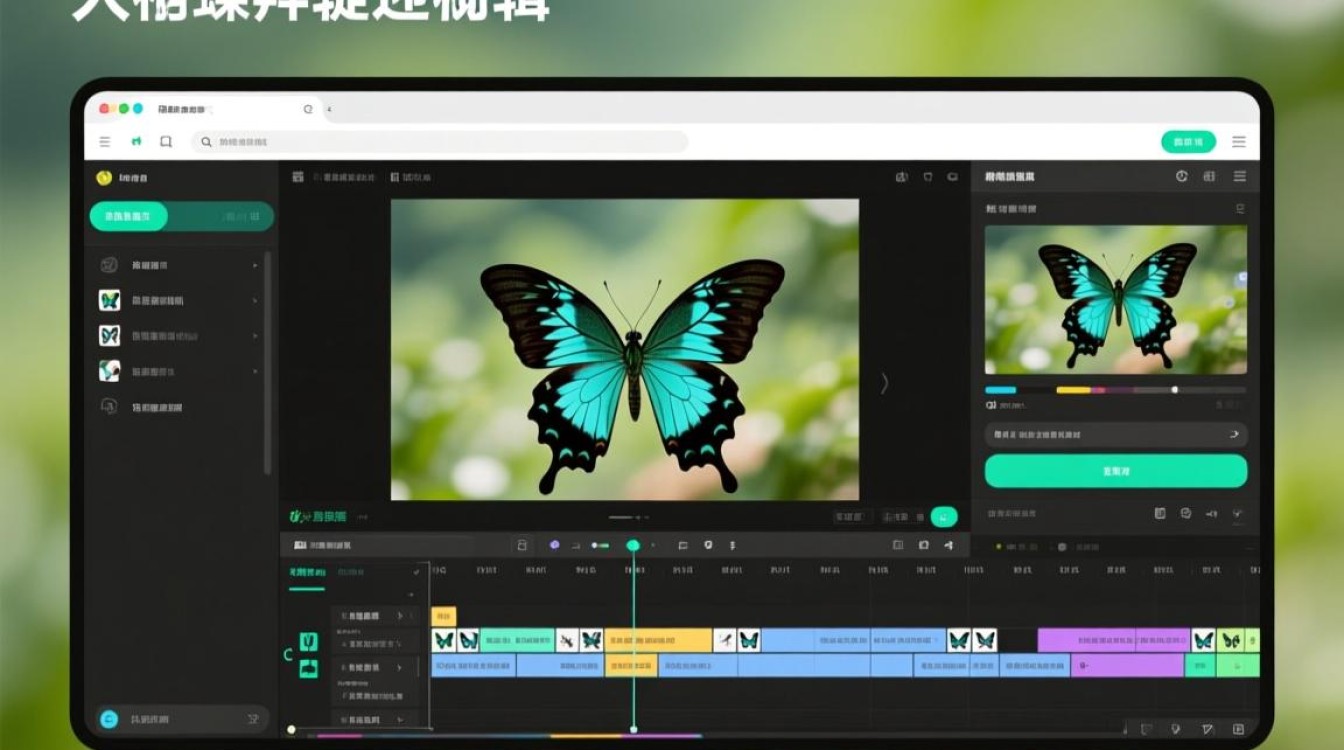Click the blue circle icon in the sidebar footer
The image size is (1344, 750).
click(x=109, y=719)
